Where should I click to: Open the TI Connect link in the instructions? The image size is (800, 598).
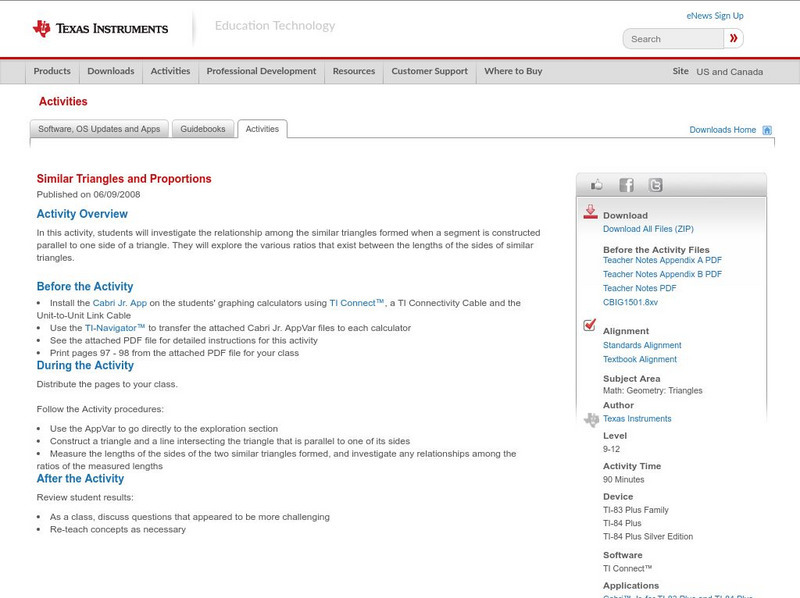pos(356,303)
